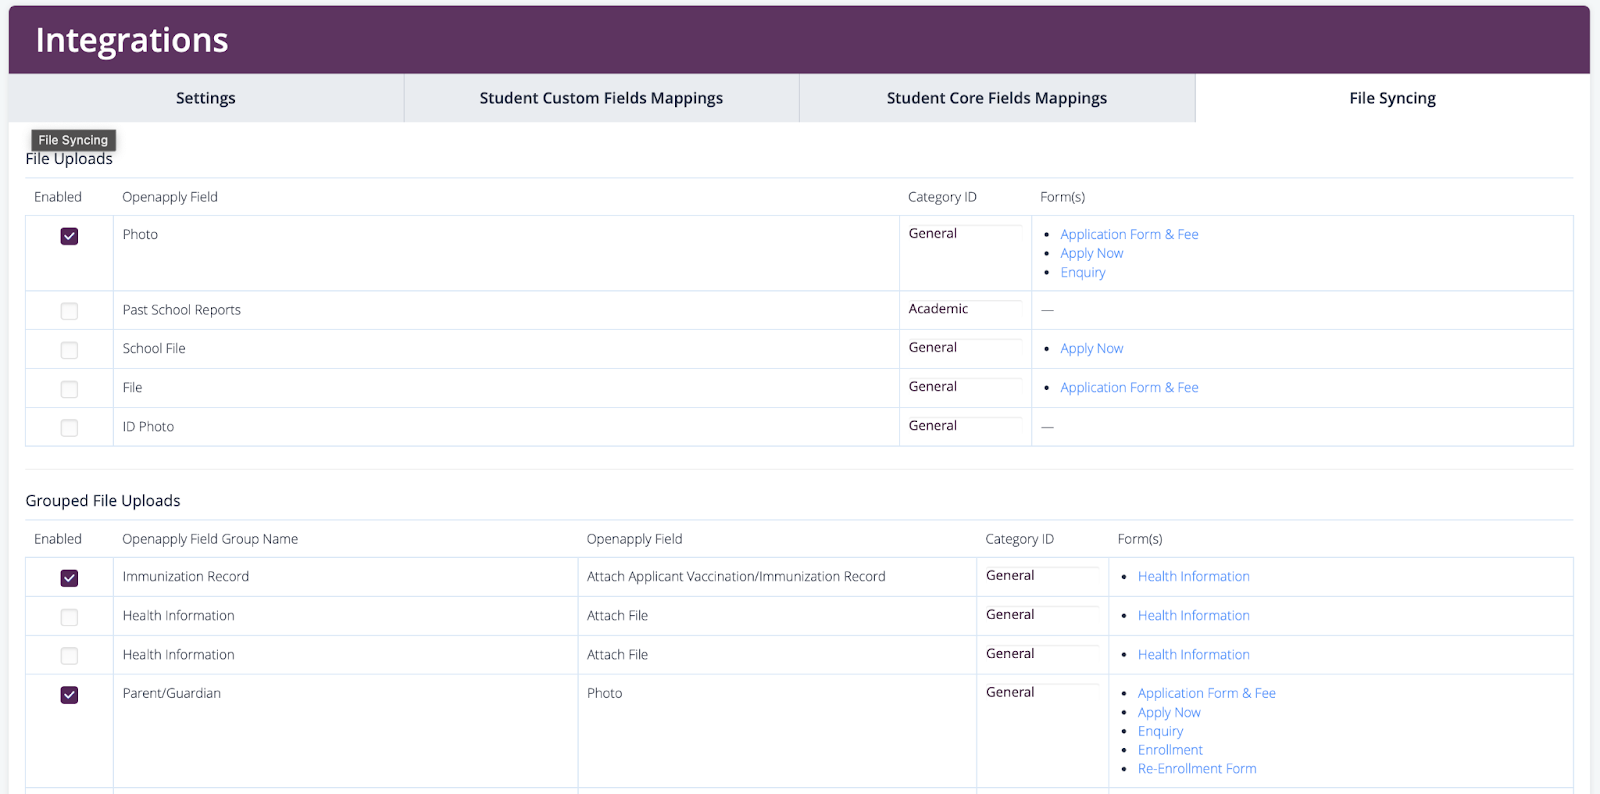Edit Category ID for ID Photo row

click(963, 426)
